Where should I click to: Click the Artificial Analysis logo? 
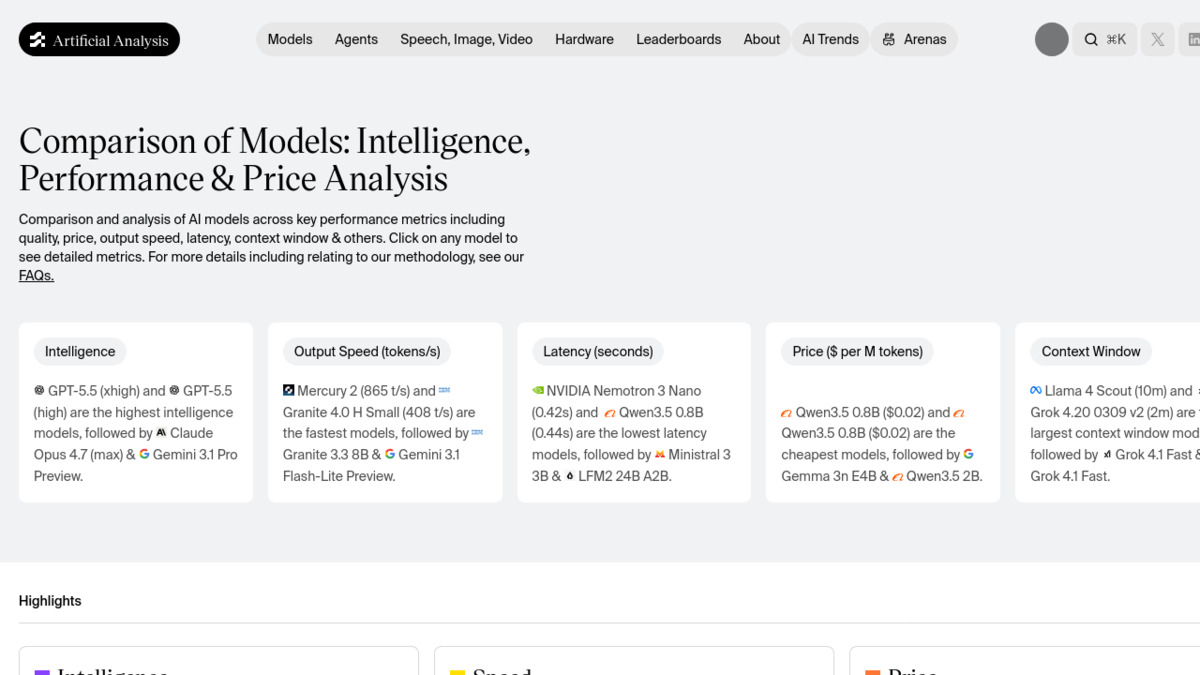pos(99,40)
